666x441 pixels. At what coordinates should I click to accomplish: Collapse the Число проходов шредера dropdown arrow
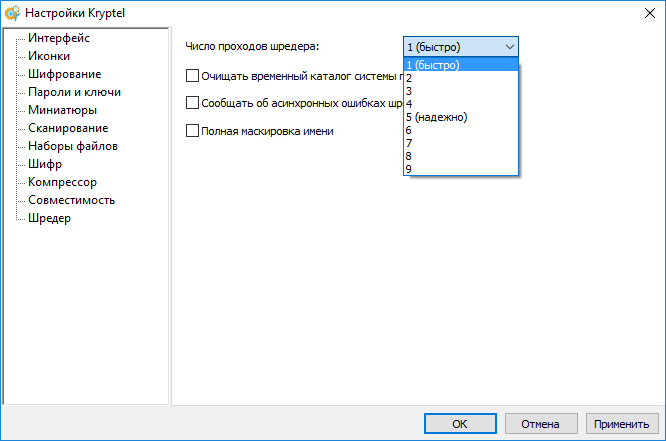(x=510, y=46)
